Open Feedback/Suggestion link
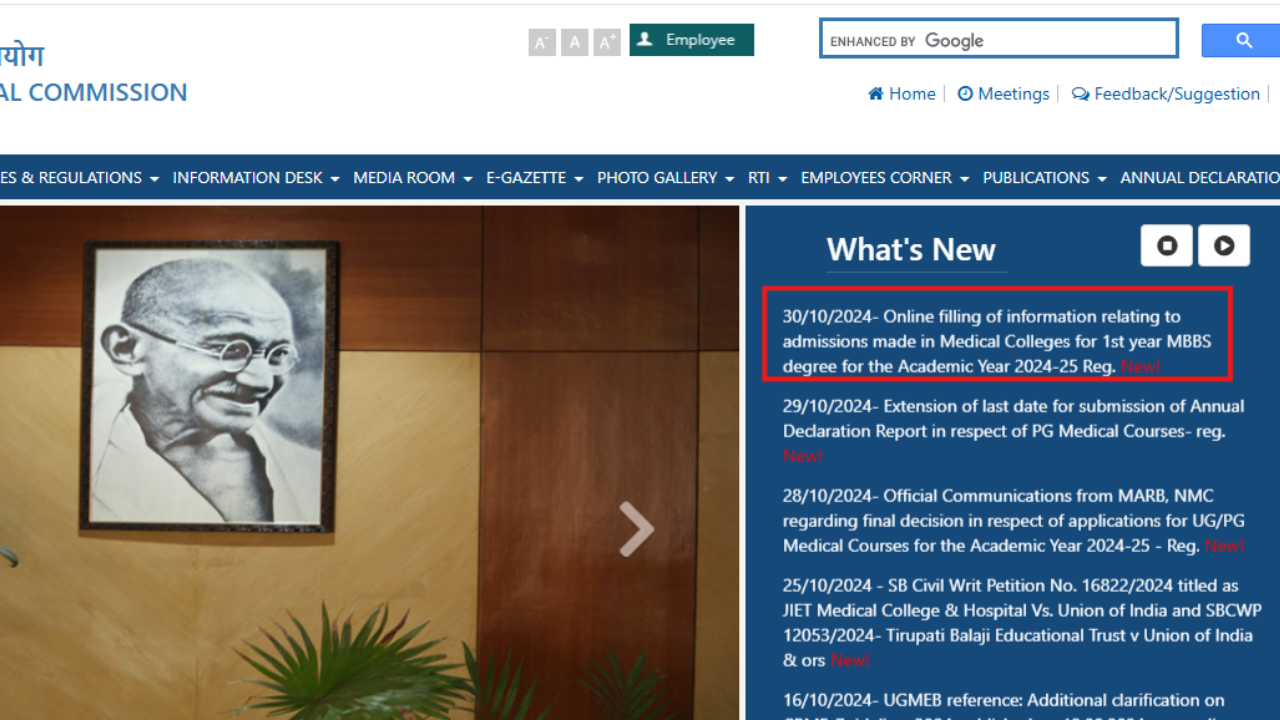1280x720 pixels. (x=1166, y=94)
